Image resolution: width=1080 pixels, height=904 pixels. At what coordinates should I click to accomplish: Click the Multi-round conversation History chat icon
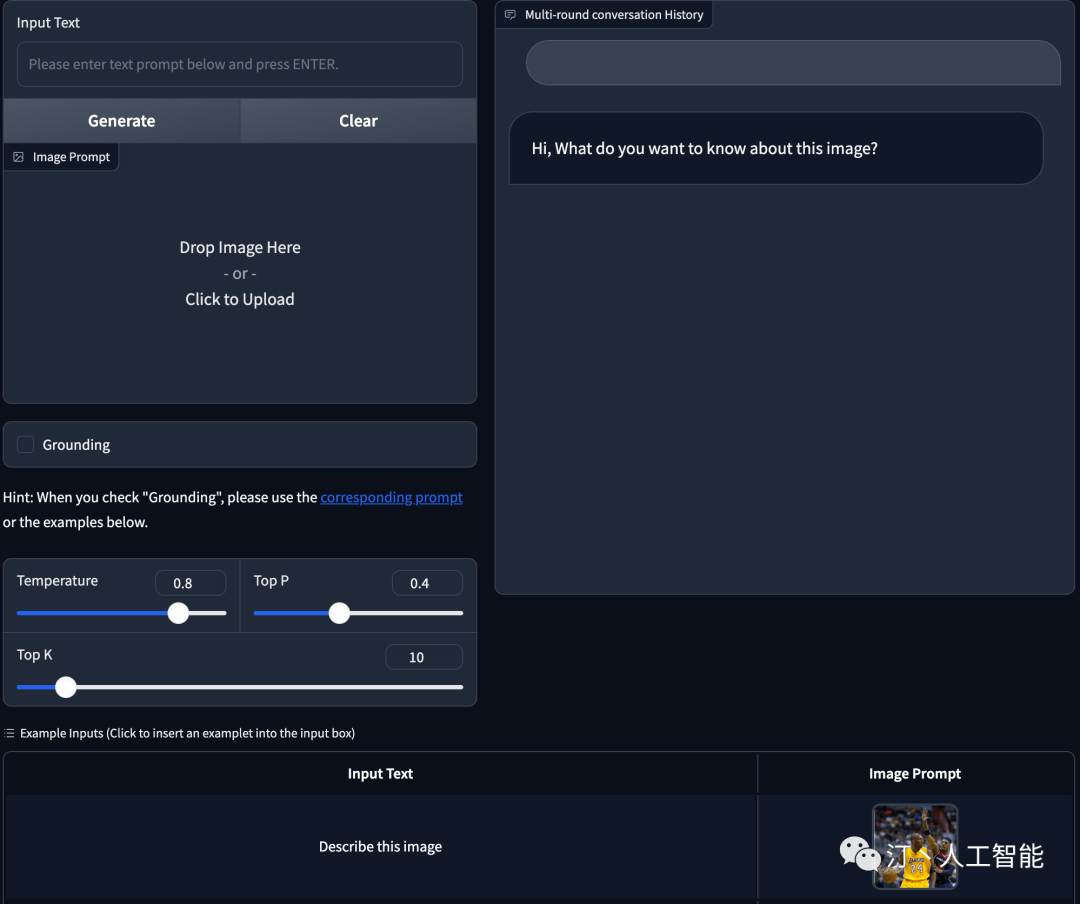[510, 14]
